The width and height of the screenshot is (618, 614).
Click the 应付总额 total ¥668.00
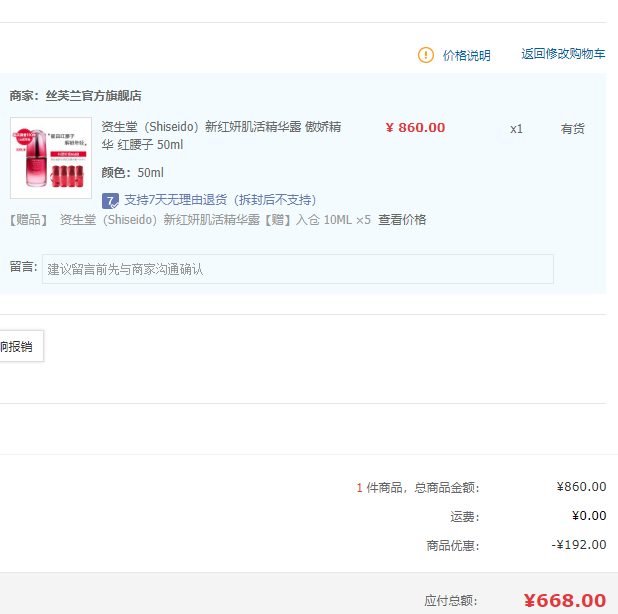(564, 600)
